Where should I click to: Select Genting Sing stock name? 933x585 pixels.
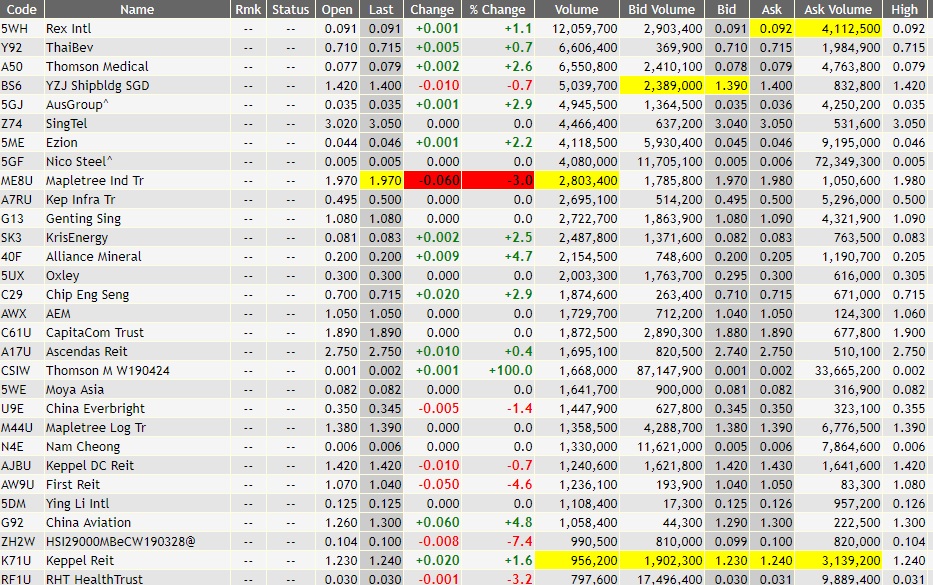[83, 218]
